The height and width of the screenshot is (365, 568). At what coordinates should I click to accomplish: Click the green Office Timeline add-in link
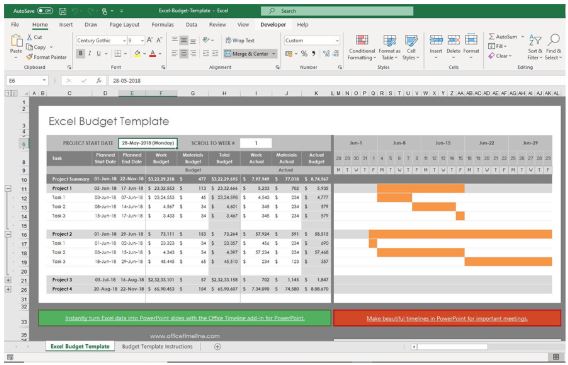coord(185,318)
